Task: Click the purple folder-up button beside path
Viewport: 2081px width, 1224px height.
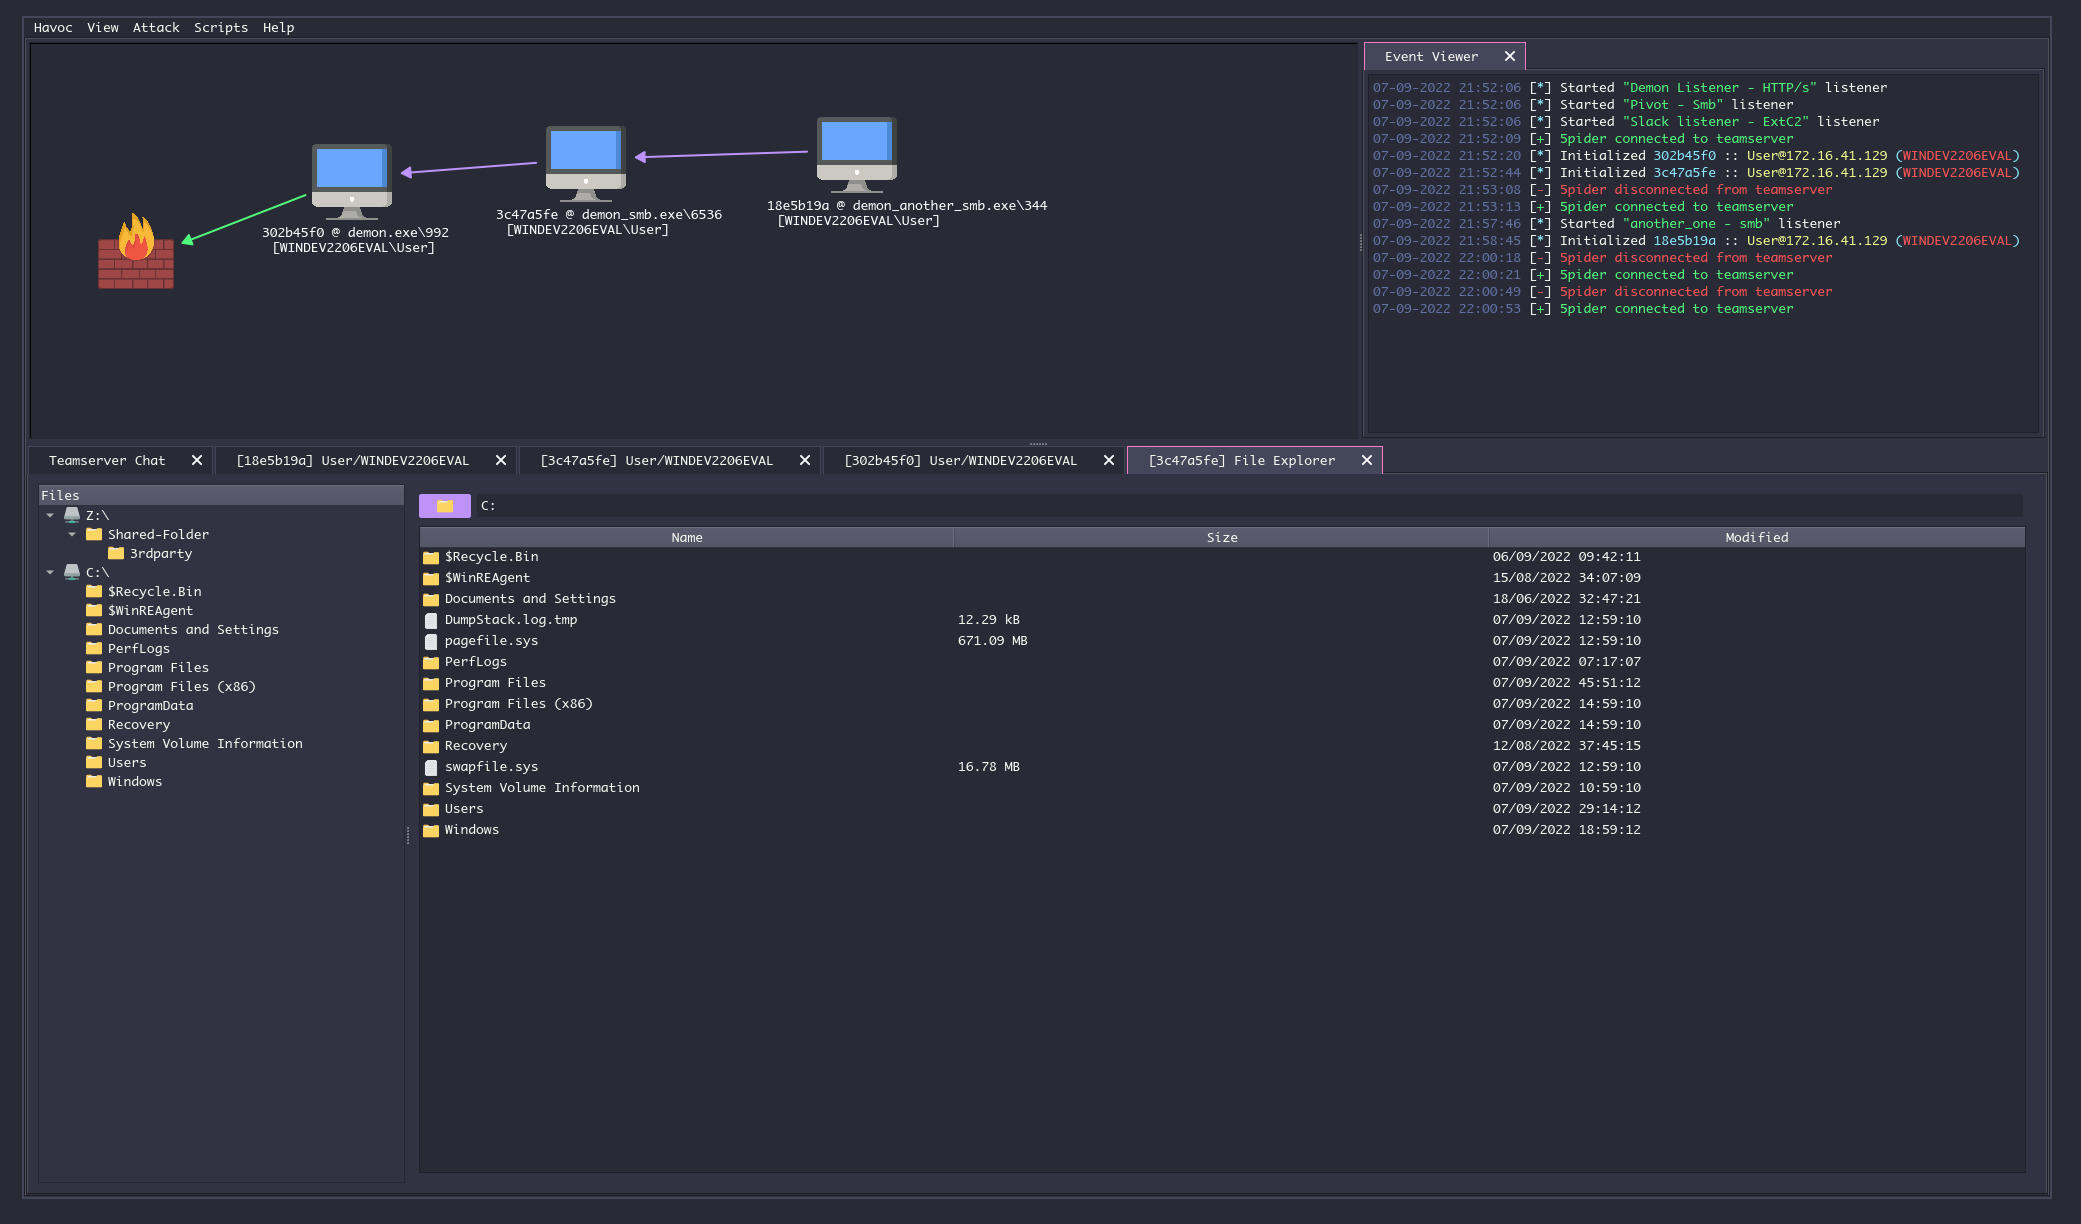Action: [x=444, y=506]
